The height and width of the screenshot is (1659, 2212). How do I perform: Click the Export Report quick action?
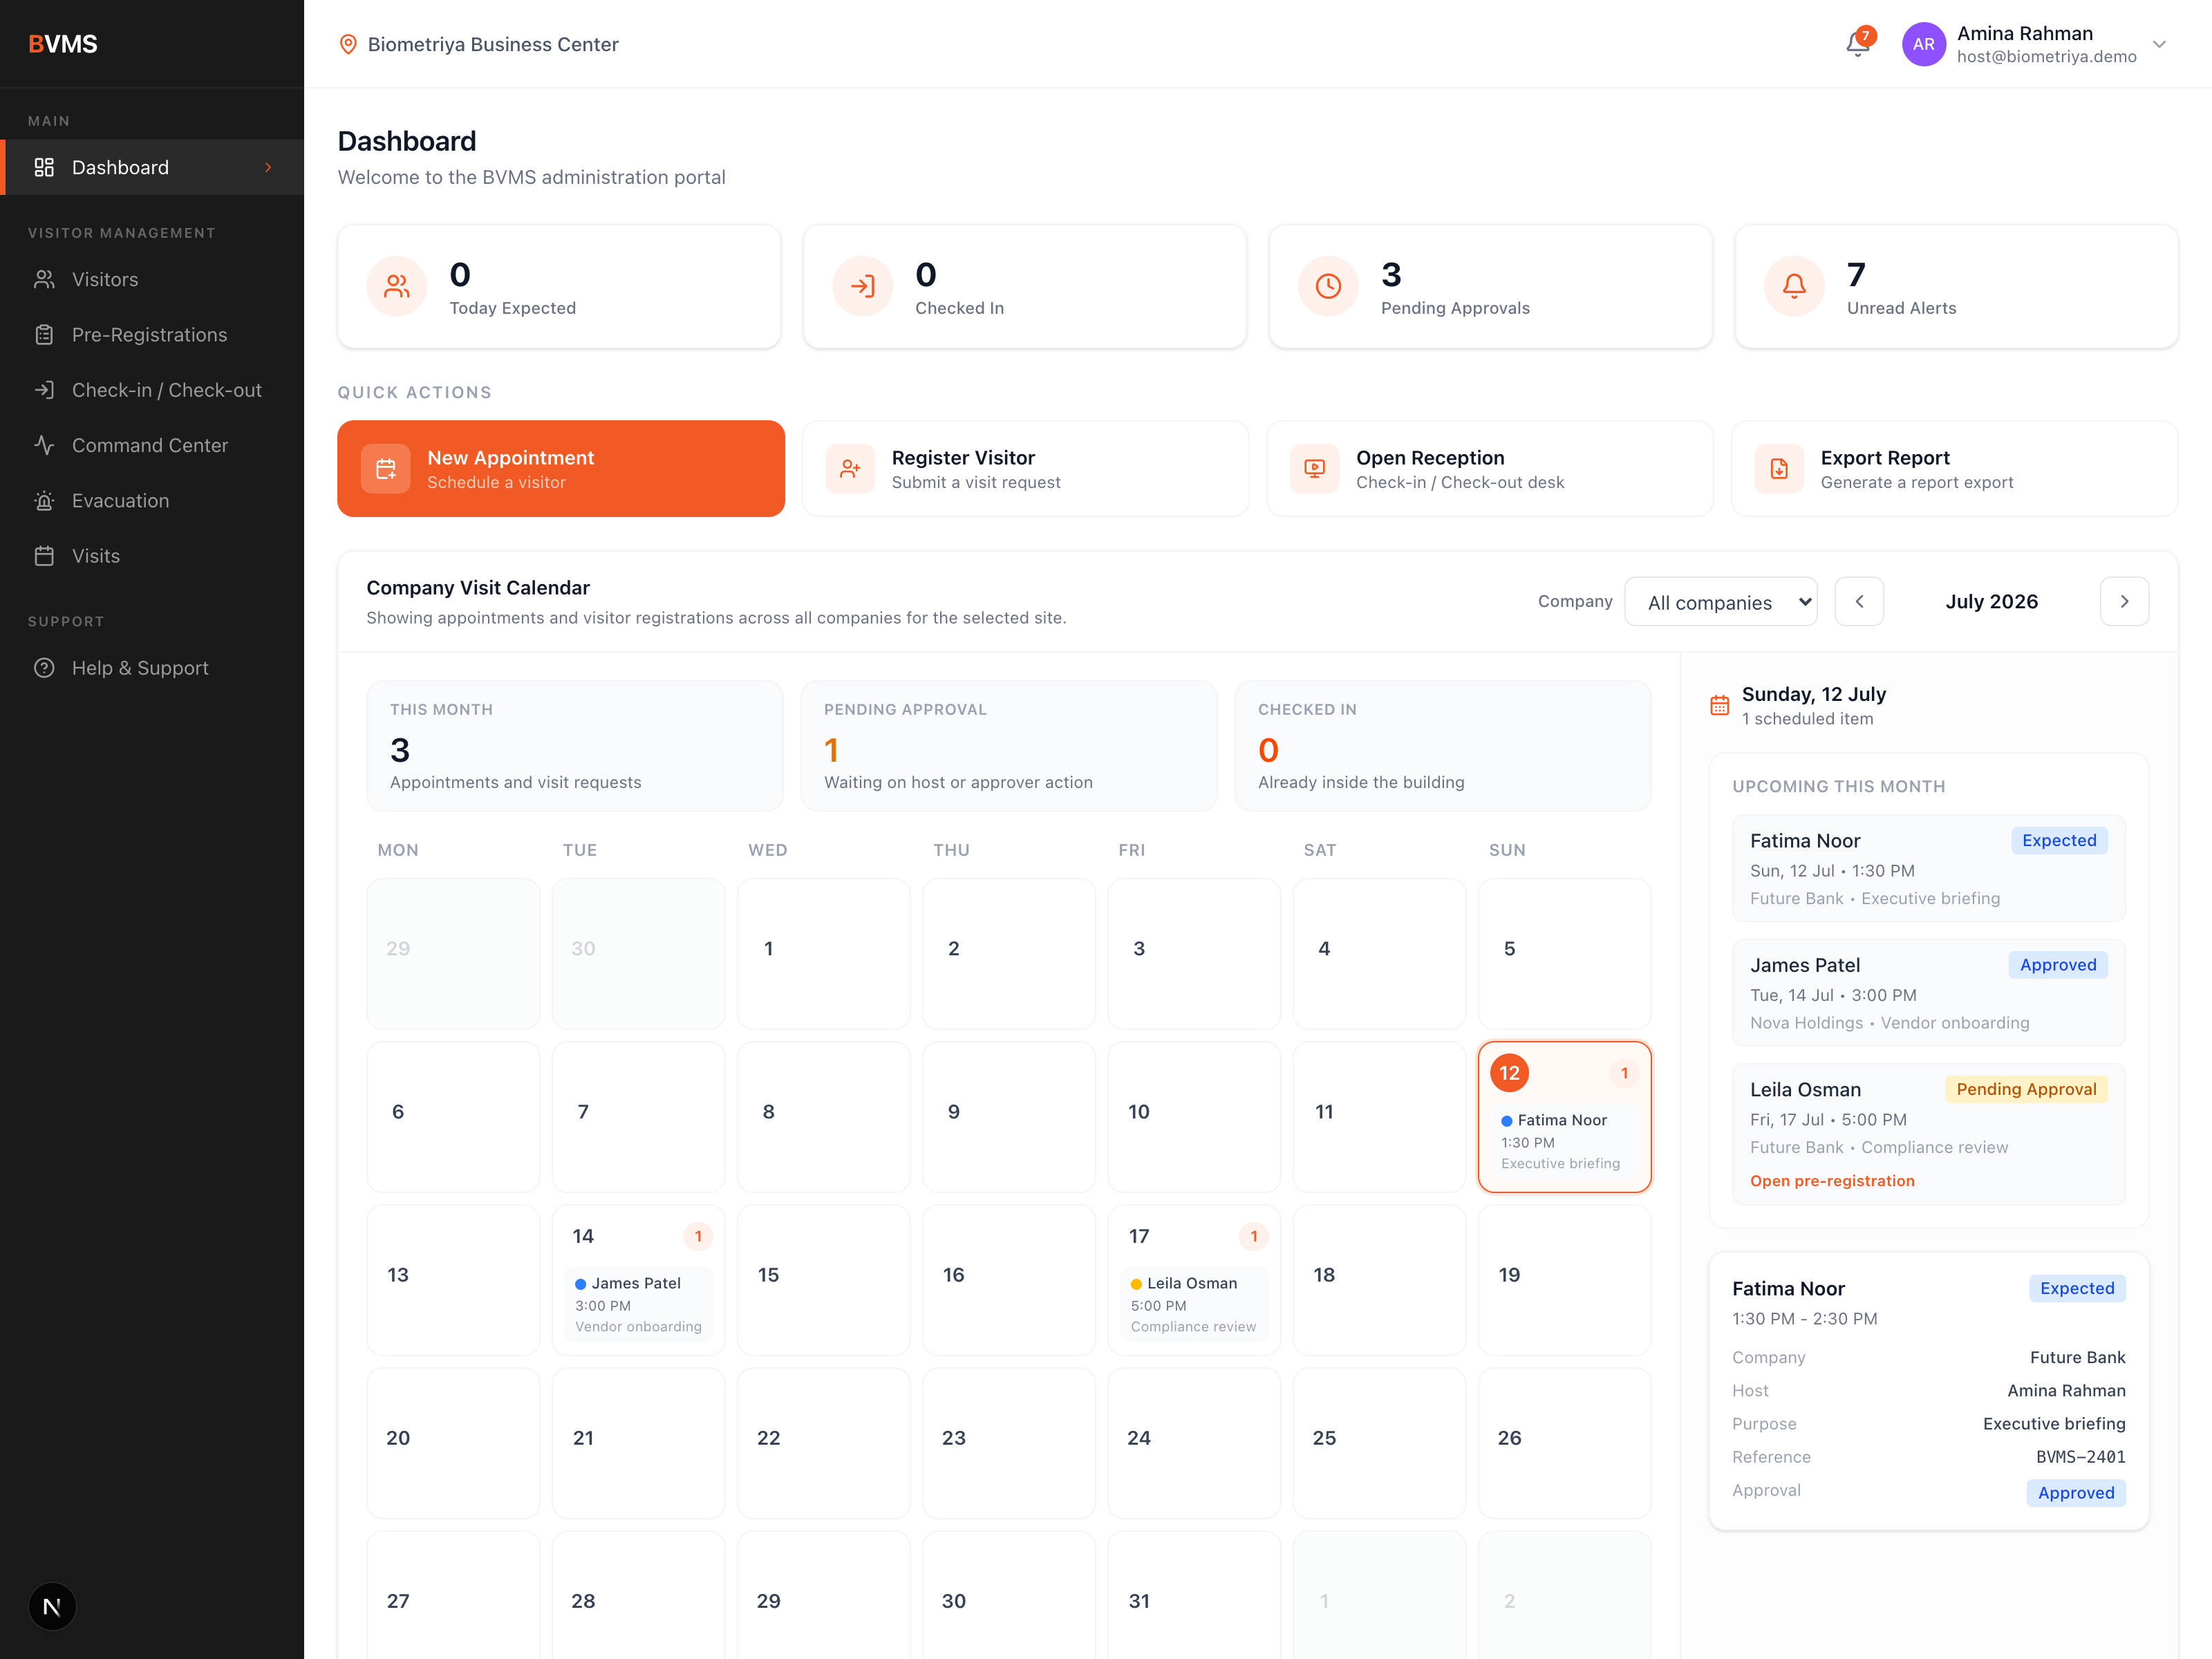(x=1954, y=469)
